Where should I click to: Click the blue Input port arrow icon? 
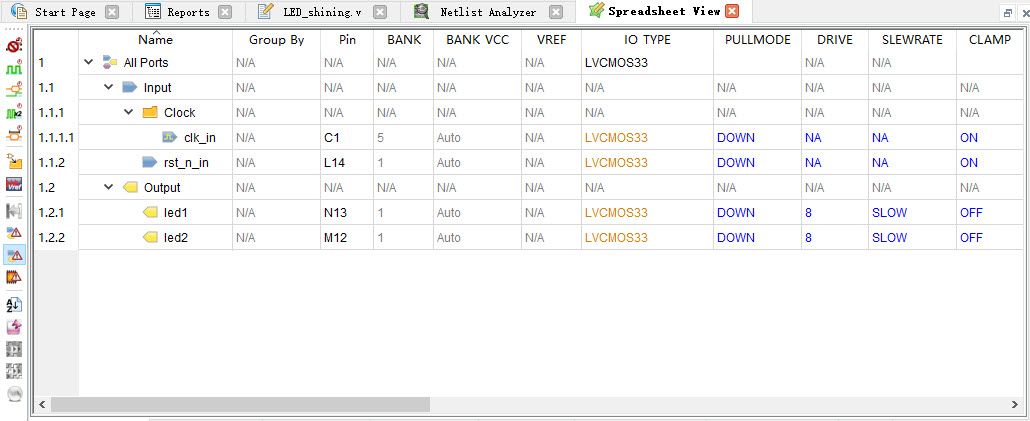[x=130, y=87]
